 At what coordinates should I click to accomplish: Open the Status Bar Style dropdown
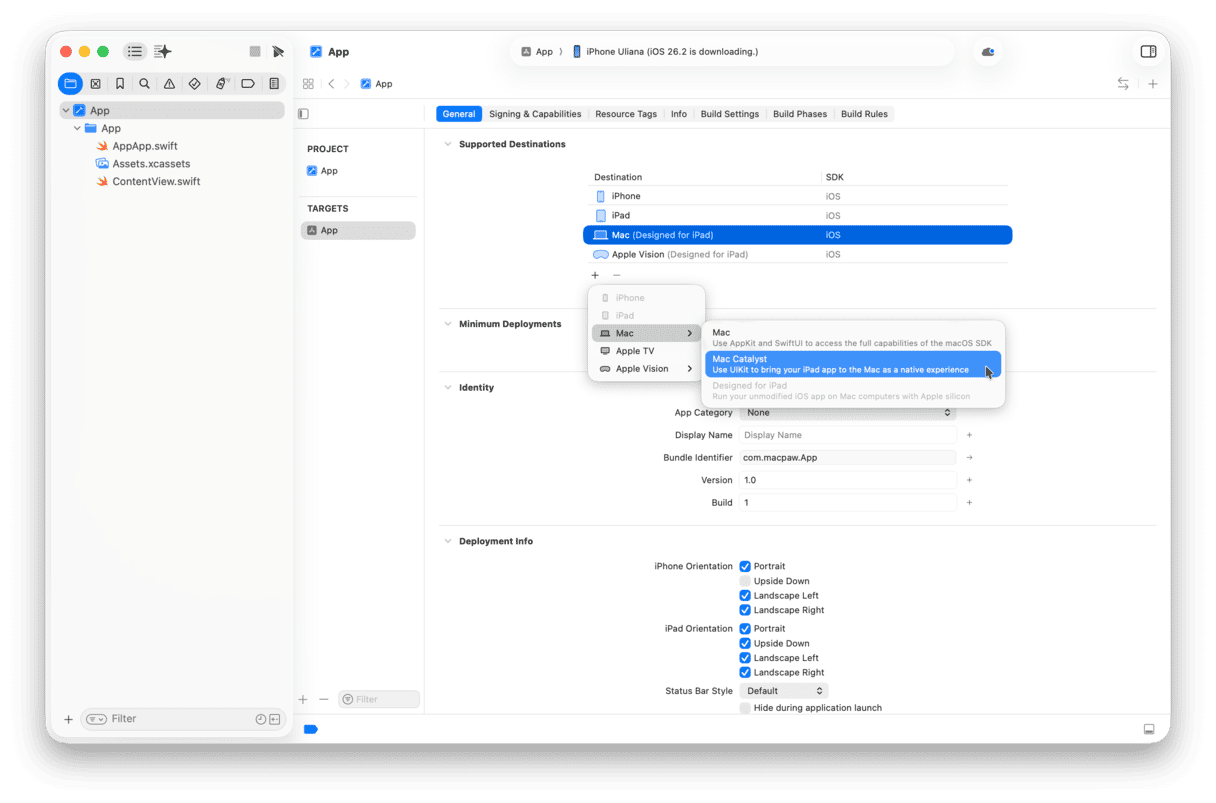[x=784, y=691]
